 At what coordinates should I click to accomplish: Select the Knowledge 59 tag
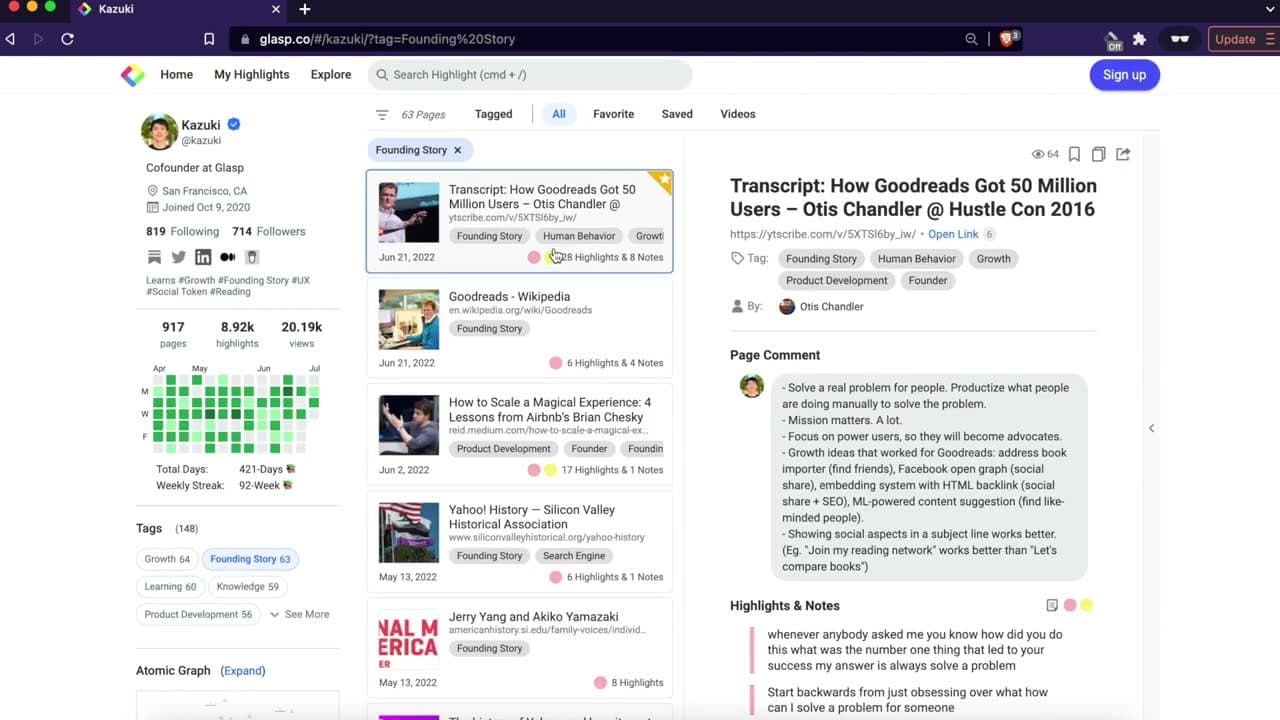pos(248,586)
